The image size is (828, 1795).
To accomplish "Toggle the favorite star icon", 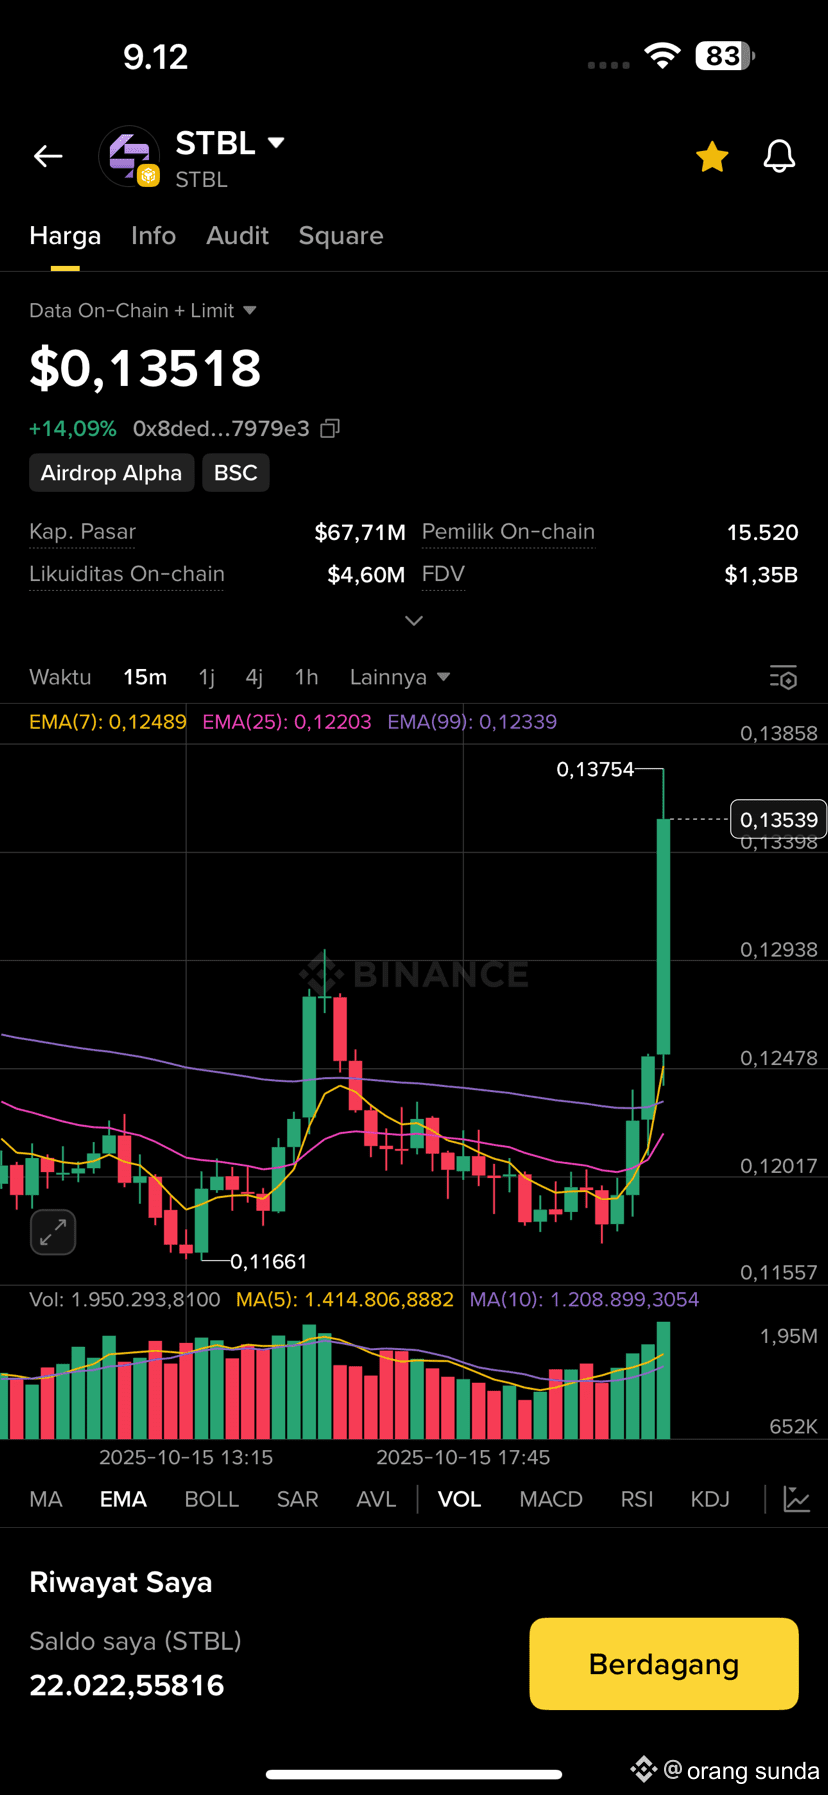I will tap(712, 157).
